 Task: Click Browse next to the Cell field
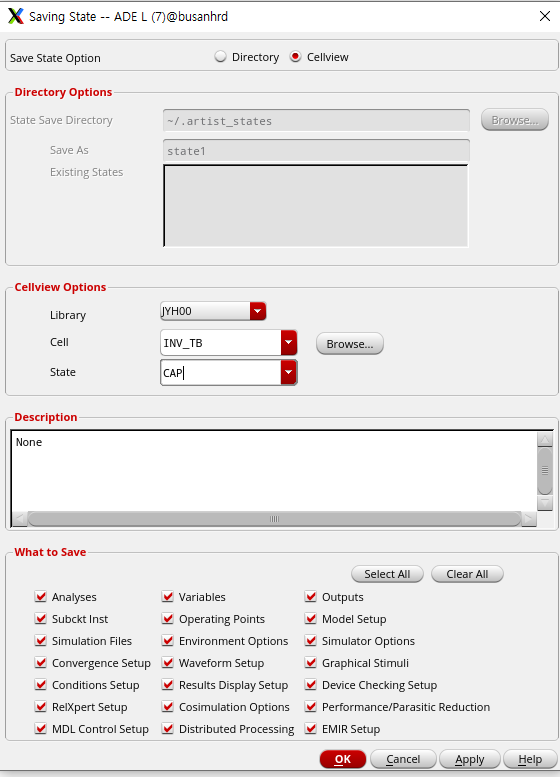(350, 344)
